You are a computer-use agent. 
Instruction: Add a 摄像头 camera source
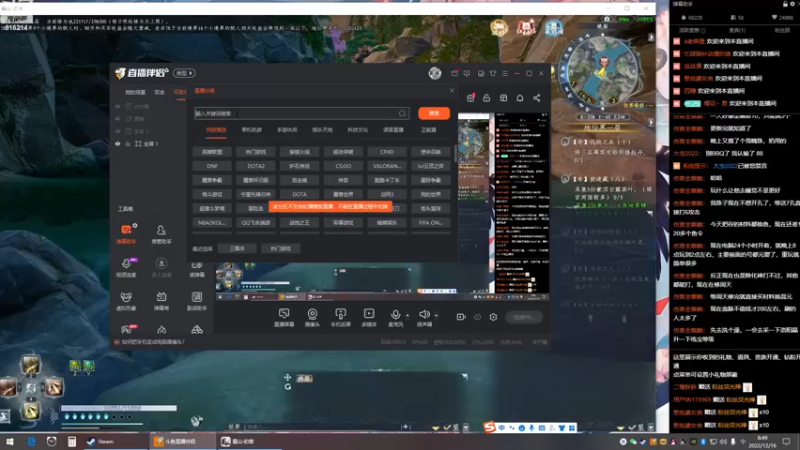312,317
